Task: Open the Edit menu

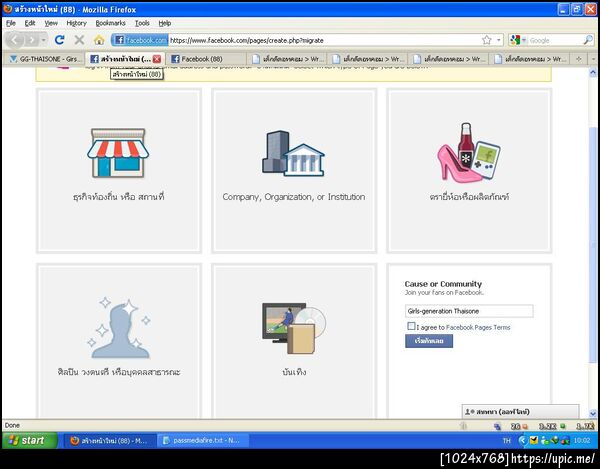Action: (x=30, y=23)
